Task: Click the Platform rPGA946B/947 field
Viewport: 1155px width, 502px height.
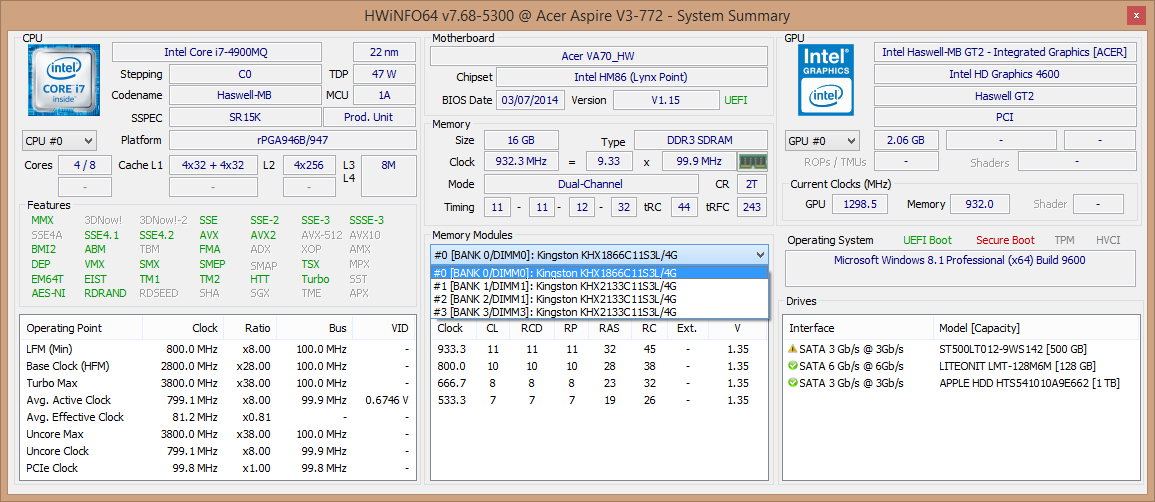Action: coord(293,141)
